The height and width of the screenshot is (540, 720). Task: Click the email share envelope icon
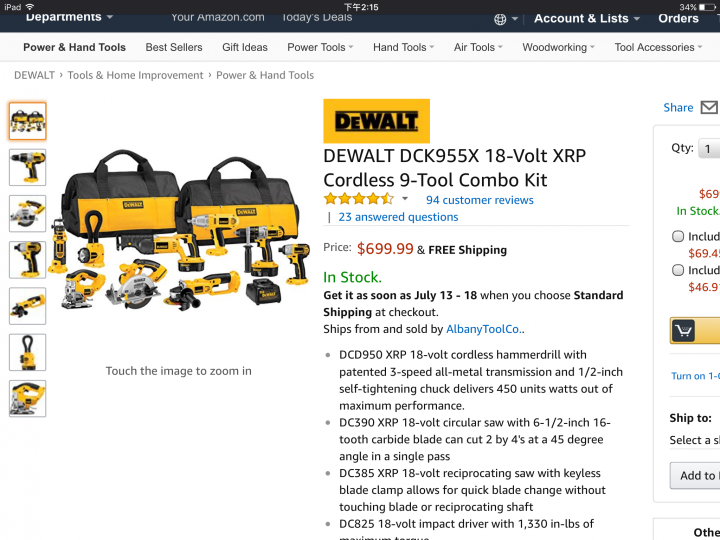[709, 107]
